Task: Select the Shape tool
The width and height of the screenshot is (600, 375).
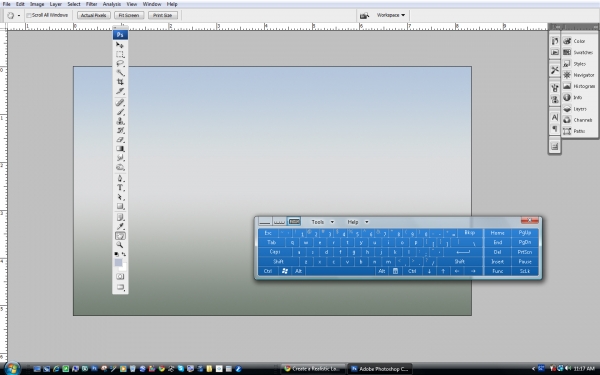Action: point(120,207)
